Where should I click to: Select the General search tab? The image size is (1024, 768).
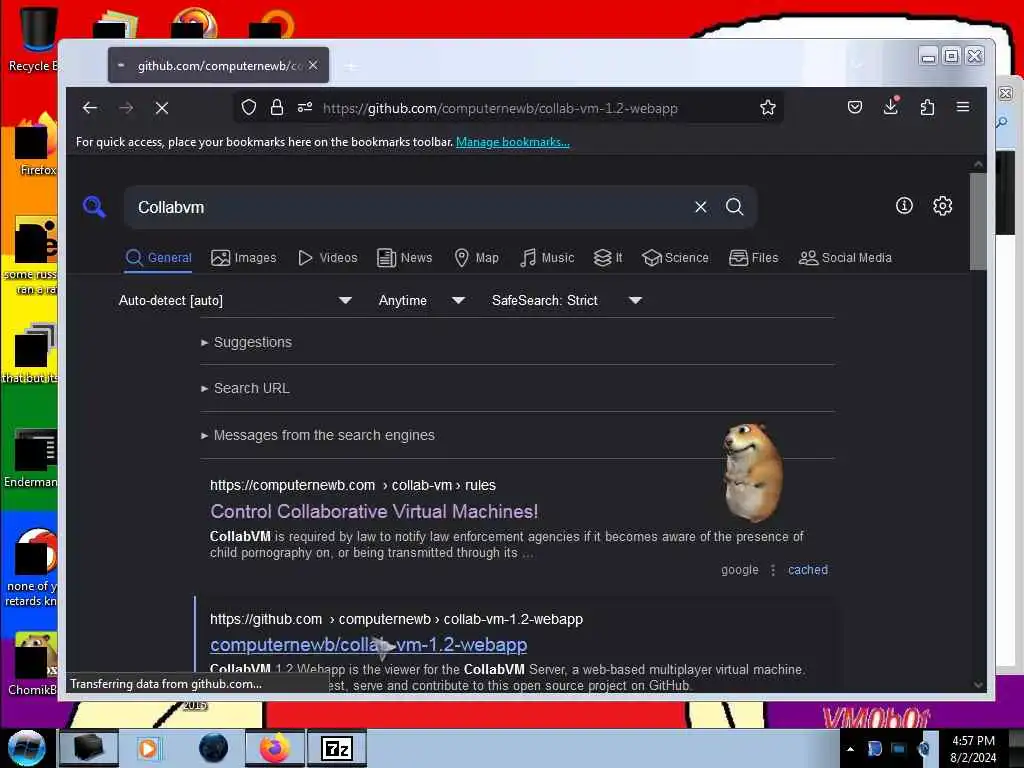(159, 258)
